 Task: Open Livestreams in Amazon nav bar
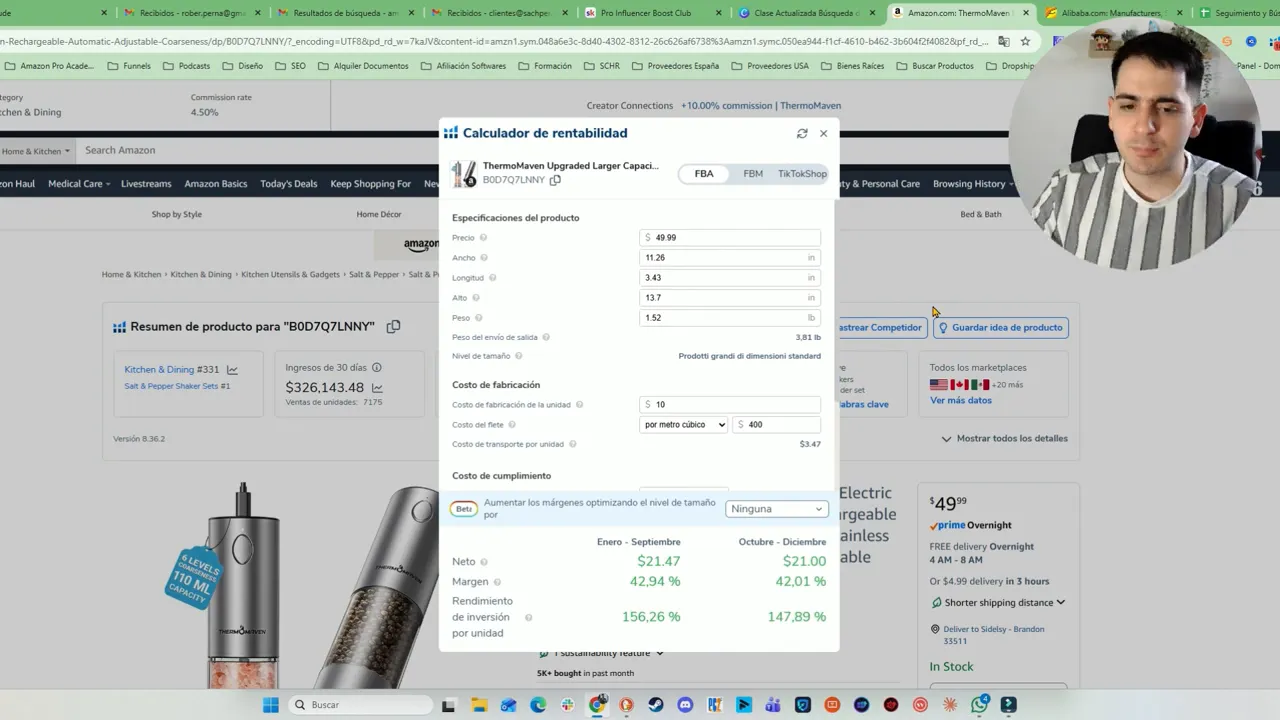click(146, 184)
